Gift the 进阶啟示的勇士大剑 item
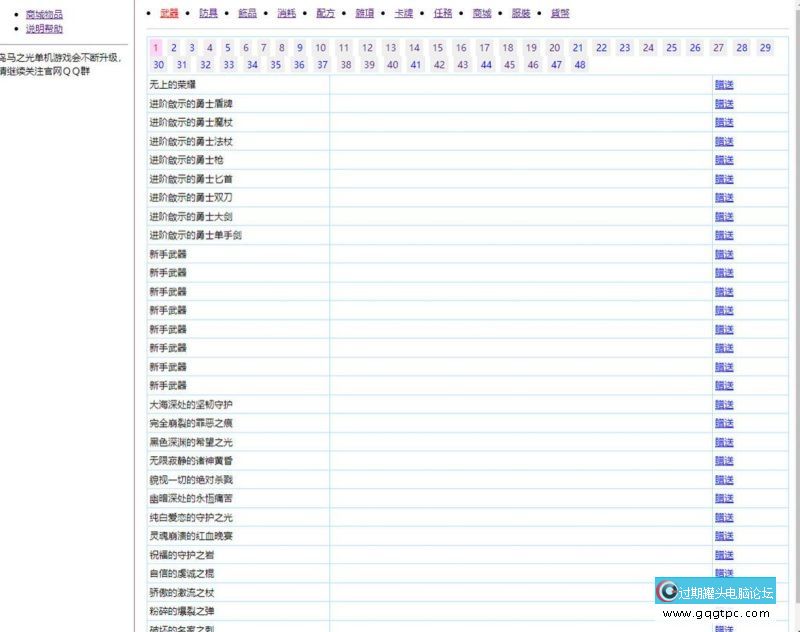Screen dimensions: 800x632 [x=724, y=216]
